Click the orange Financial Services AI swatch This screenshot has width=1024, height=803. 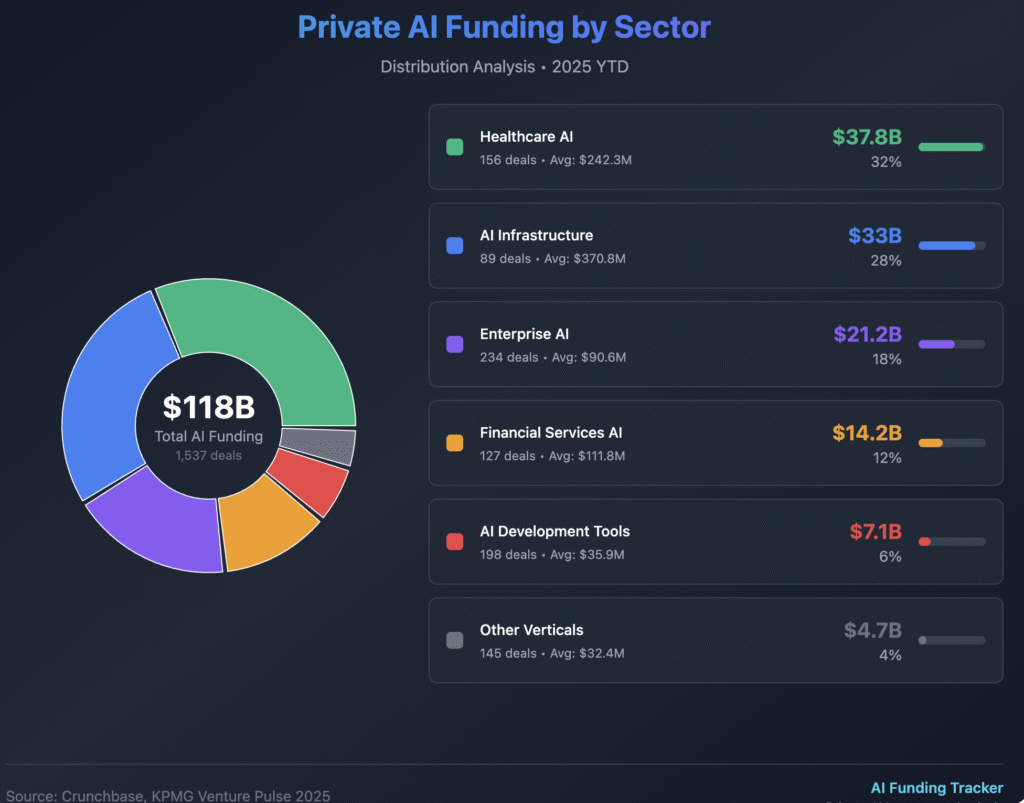(x=455, y=443)
